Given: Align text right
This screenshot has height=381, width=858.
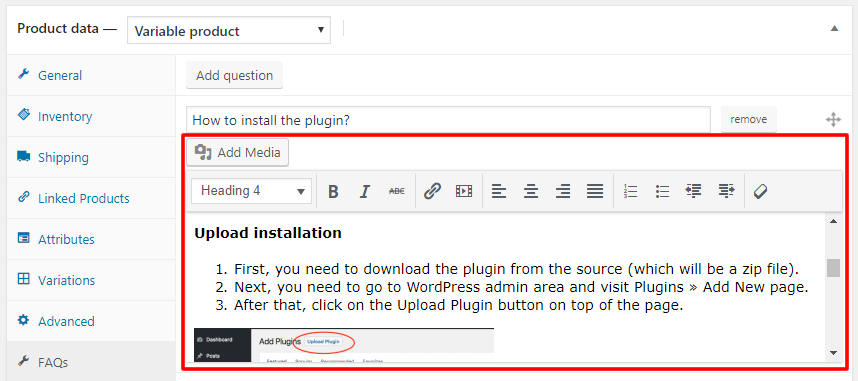Looking at the screenshot, I should coord(563,191).
